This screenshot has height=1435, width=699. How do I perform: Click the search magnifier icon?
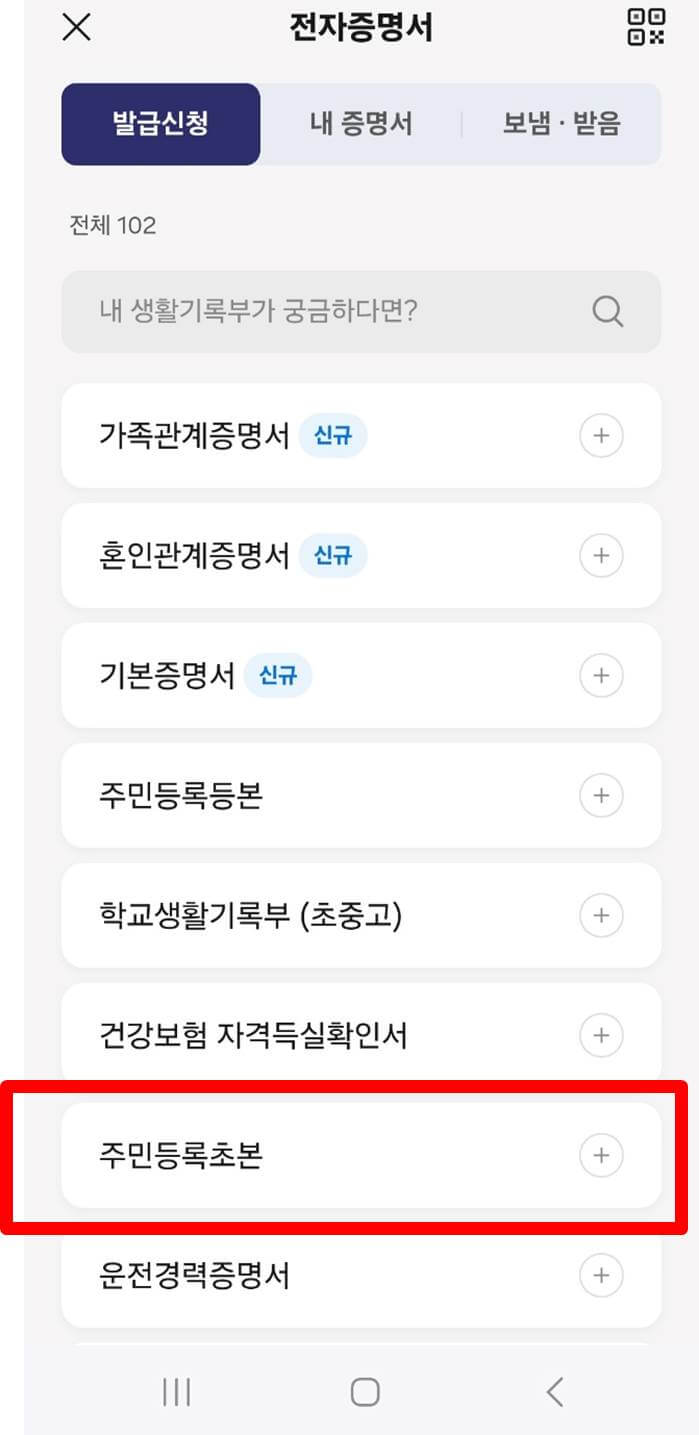click(607, 311)
